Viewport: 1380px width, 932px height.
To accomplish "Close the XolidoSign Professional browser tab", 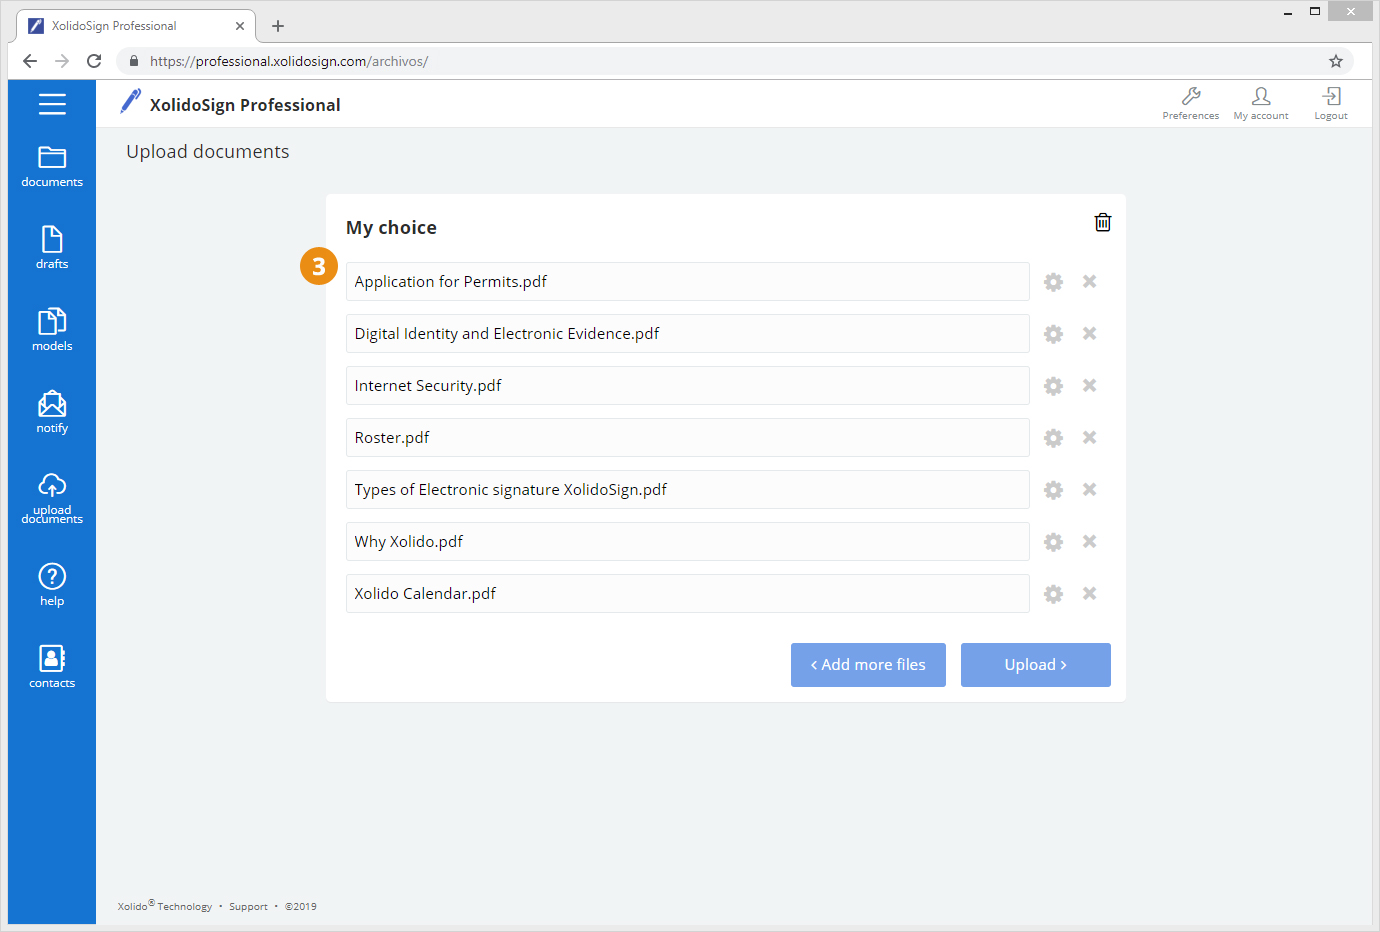I will tap(240, 26).
